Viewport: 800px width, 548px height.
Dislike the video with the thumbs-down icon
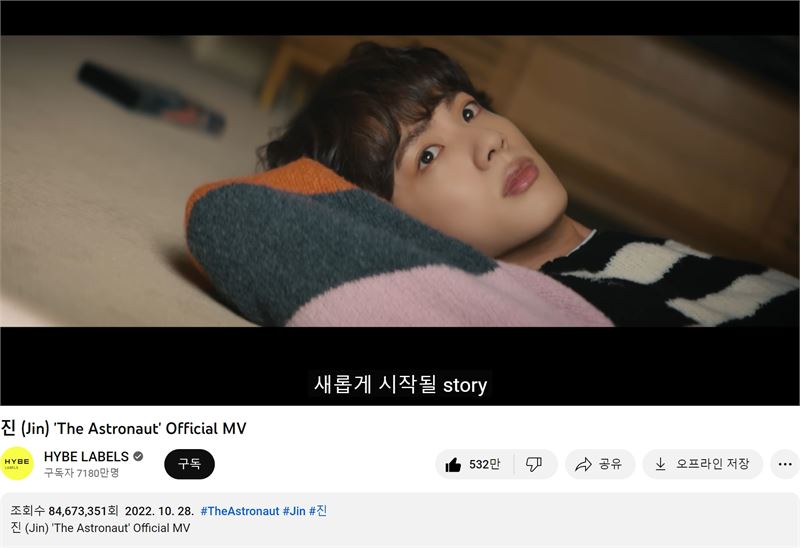tap(534, 464)
